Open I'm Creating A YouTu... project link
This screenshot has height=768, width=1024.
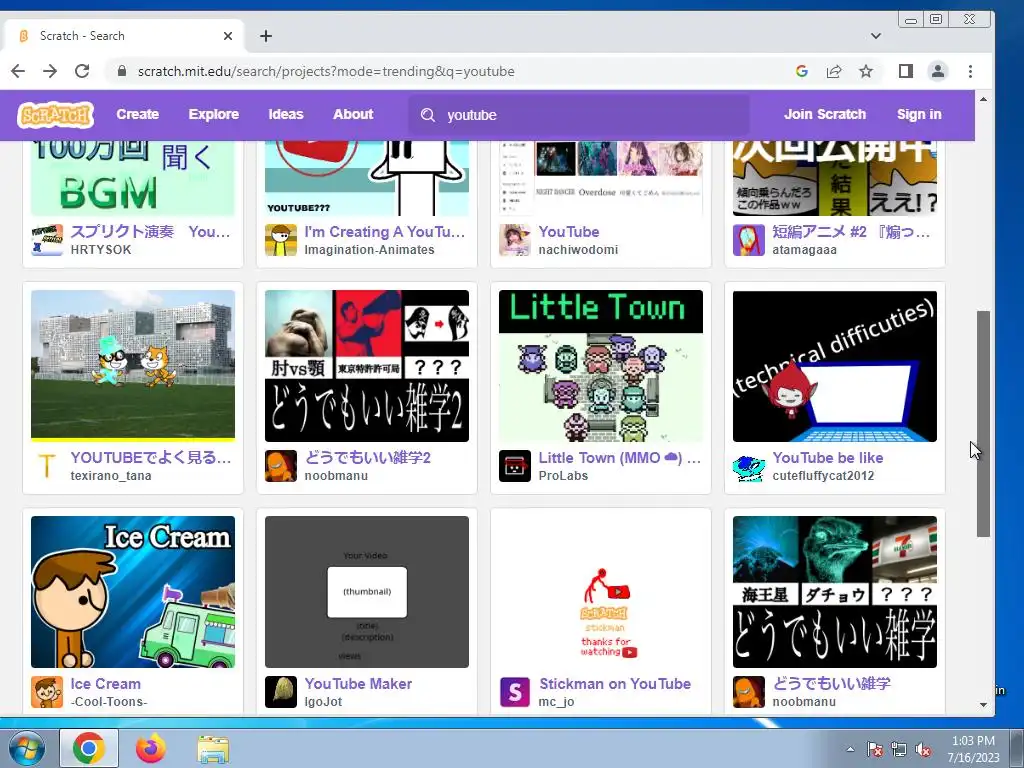tap(385, 232)
